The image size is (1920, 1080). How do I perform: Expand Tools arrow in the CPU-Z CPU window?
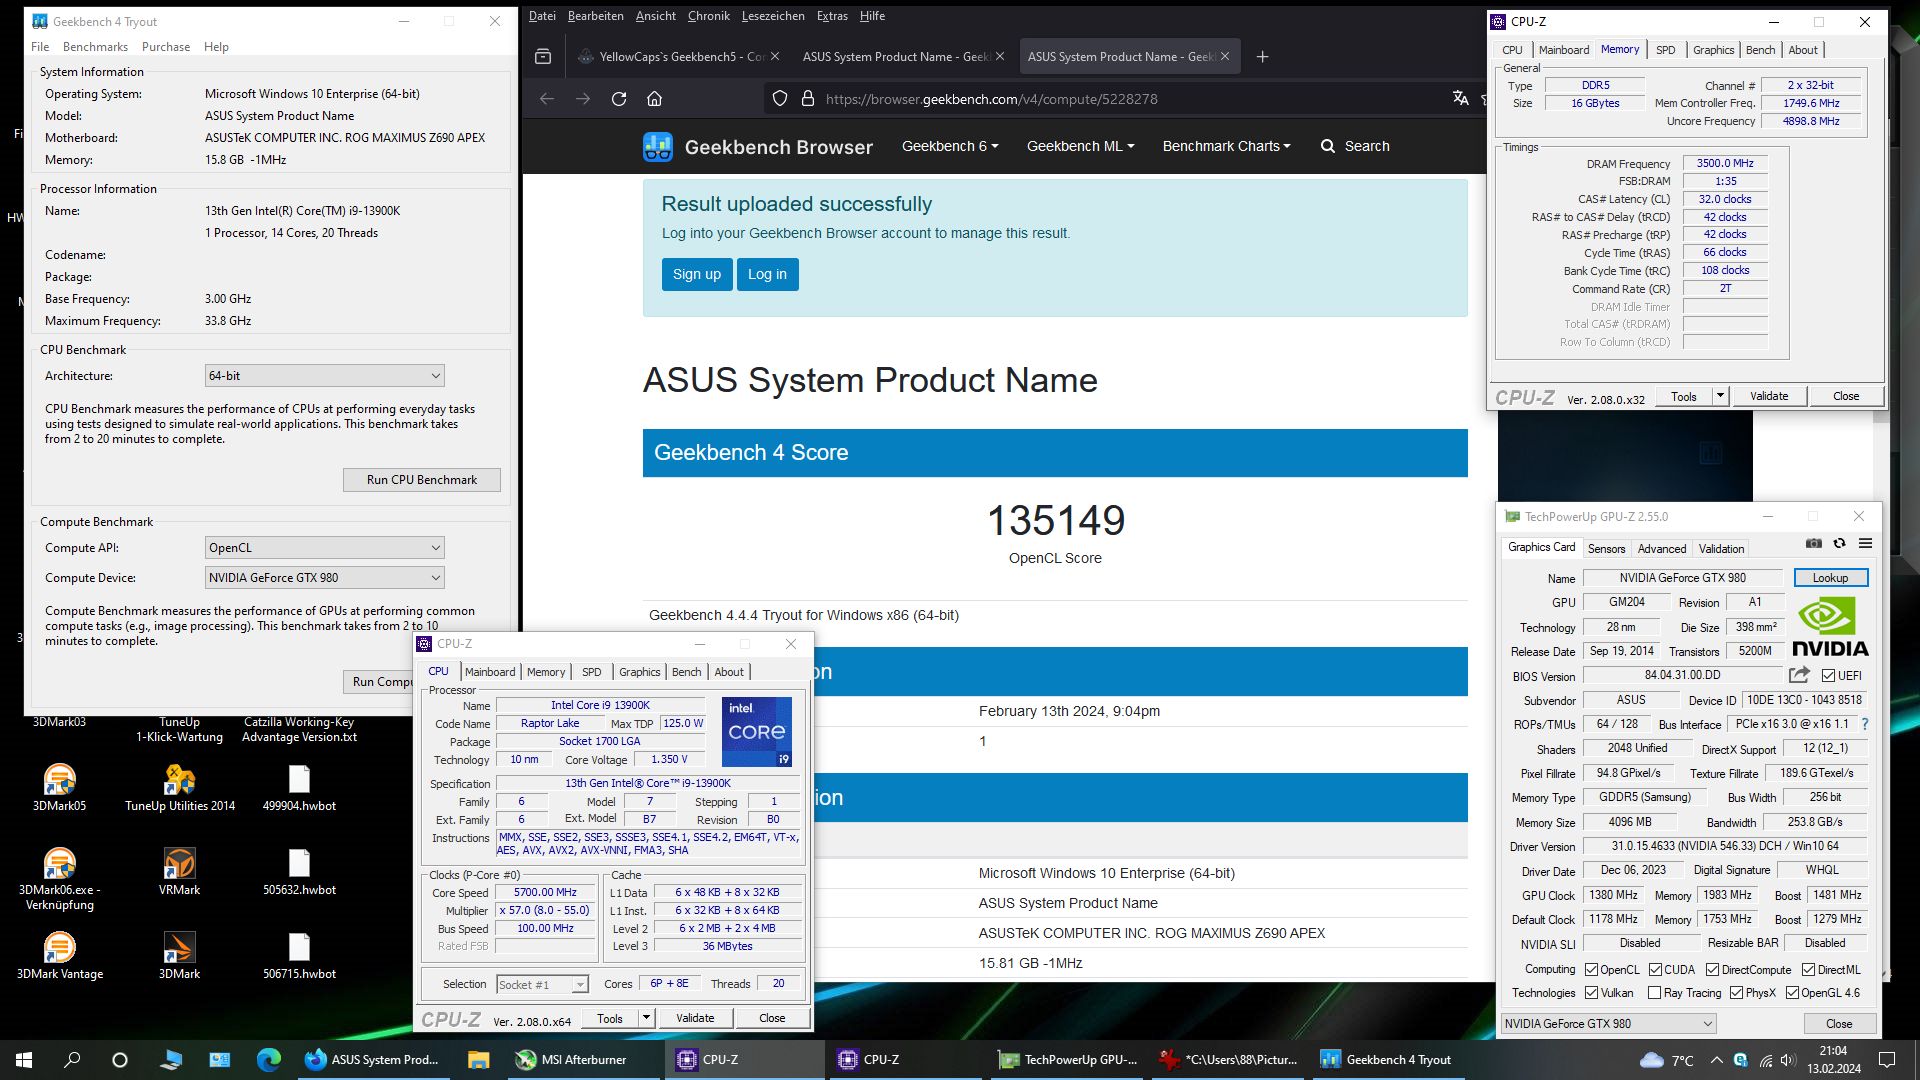click(x=646, y=1018)
